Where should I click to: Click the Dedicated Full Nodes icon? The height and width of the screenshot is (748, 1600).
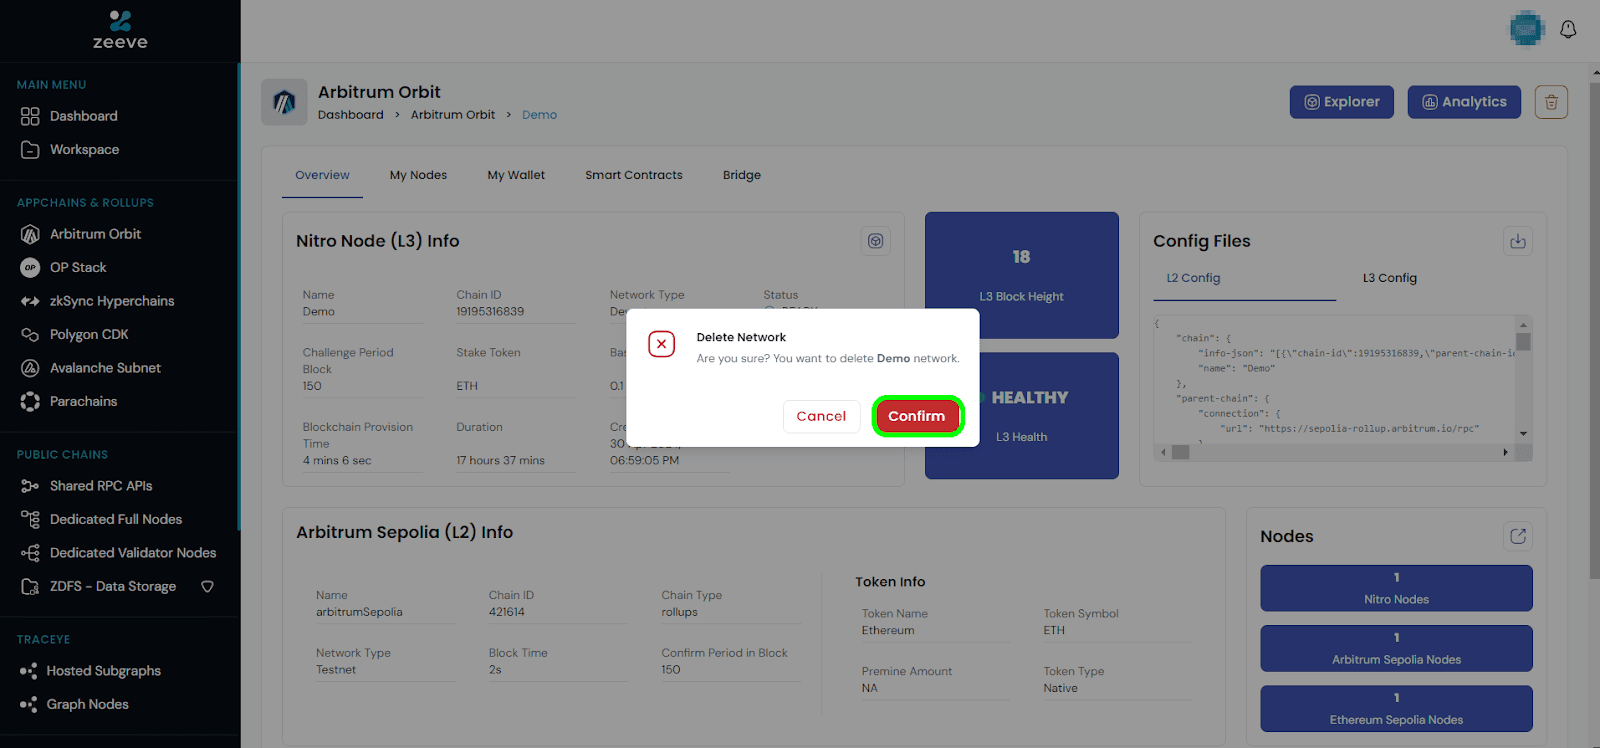tap(30, 519)
